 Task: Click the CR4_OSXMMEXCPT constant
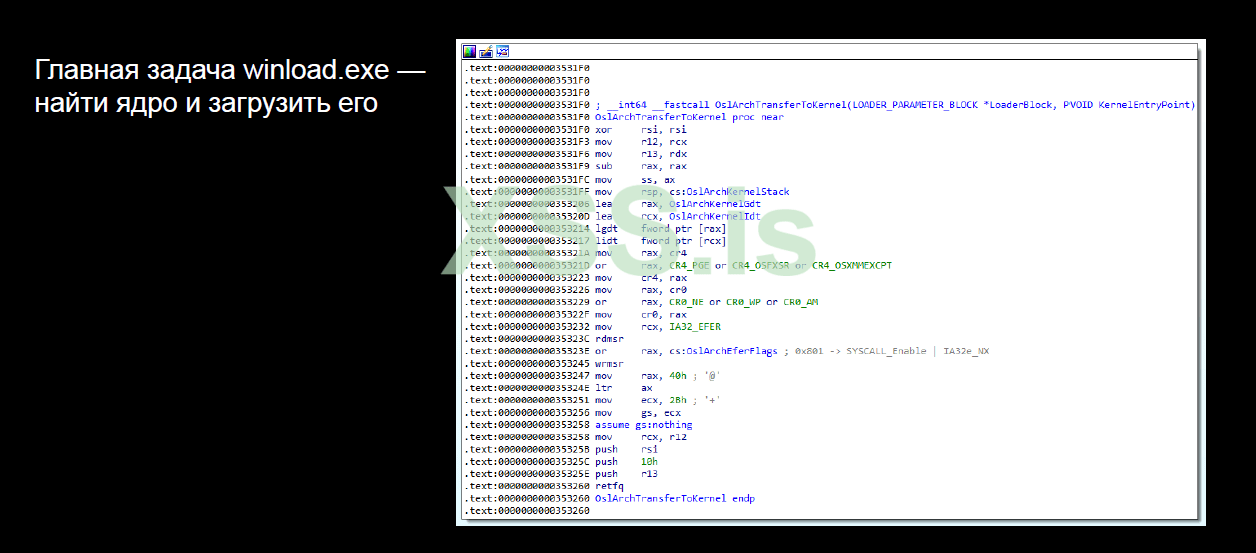pos(851,265)
